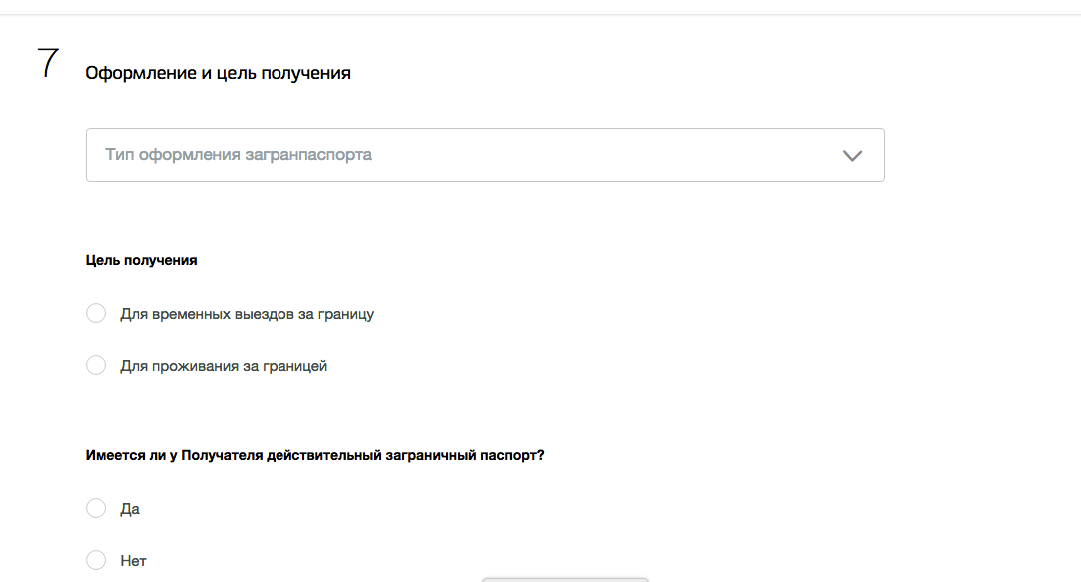This screenshot has height=582, width=1081.
Task: Click the partially visible button at the bottom
Action: tap(565, 578)
